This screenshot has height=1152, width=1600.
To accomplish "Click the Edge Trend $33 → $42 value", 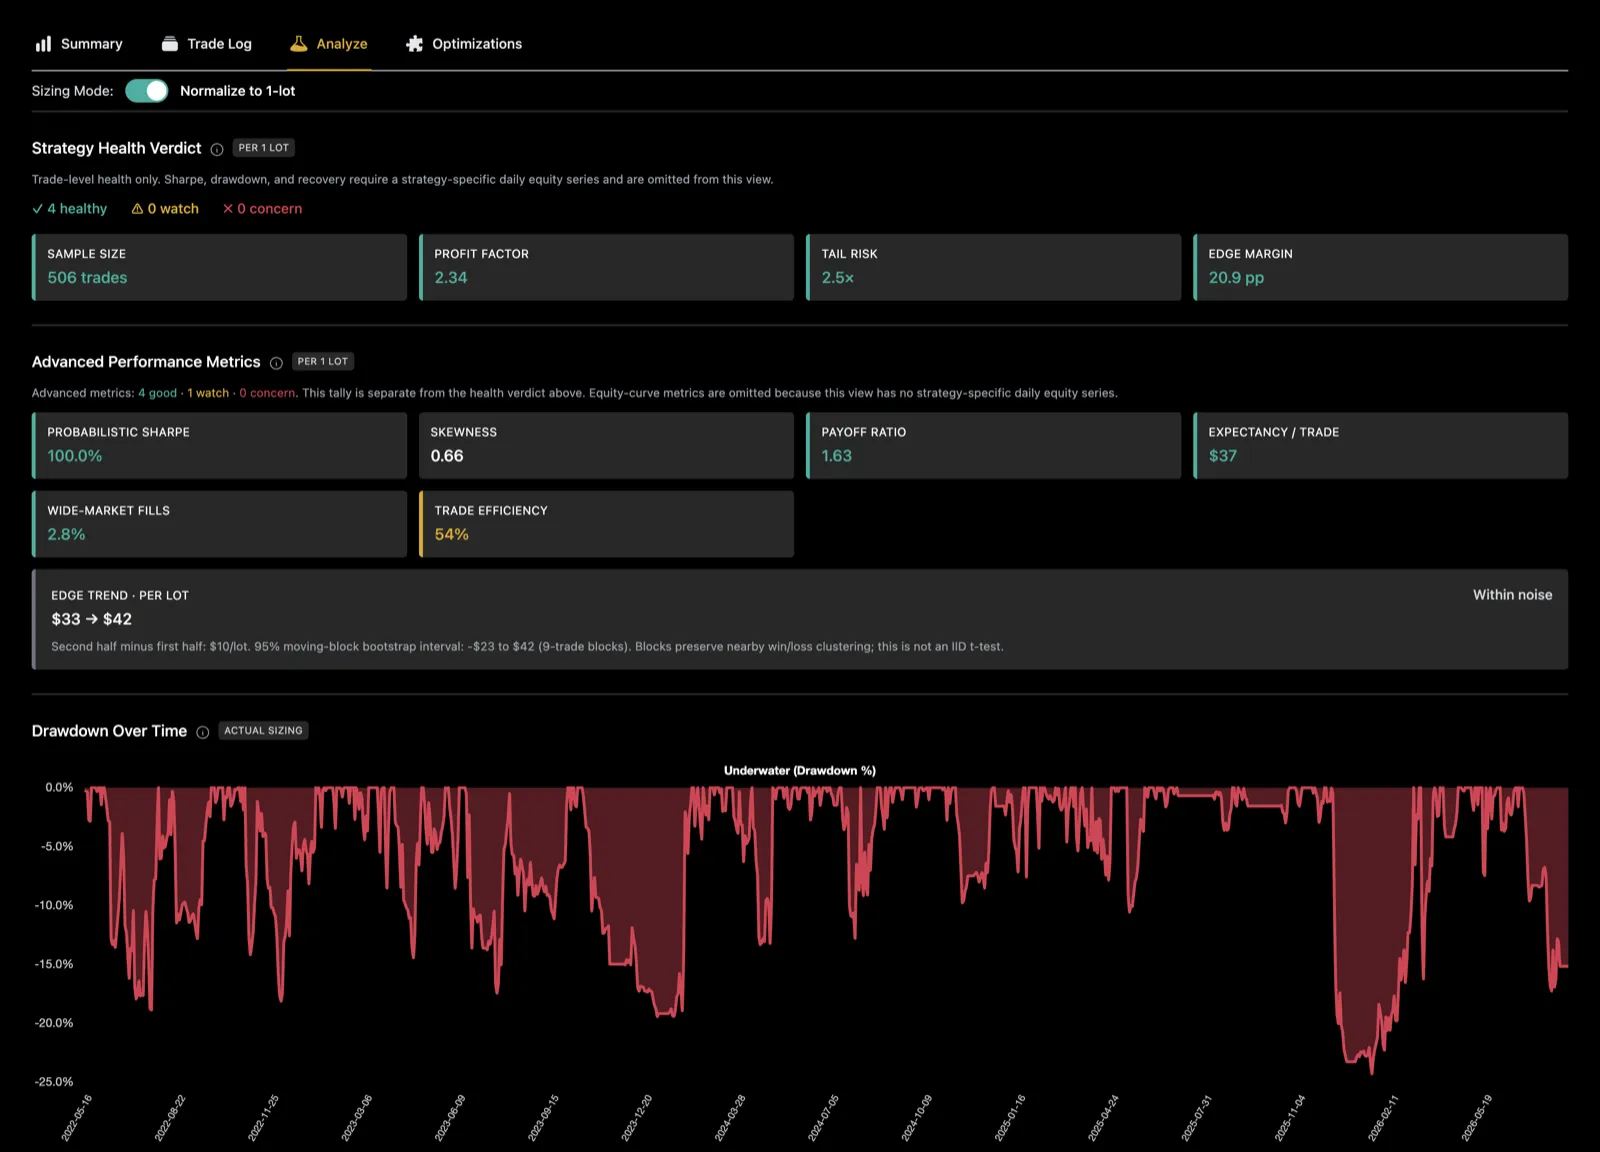I will [91, 619].
